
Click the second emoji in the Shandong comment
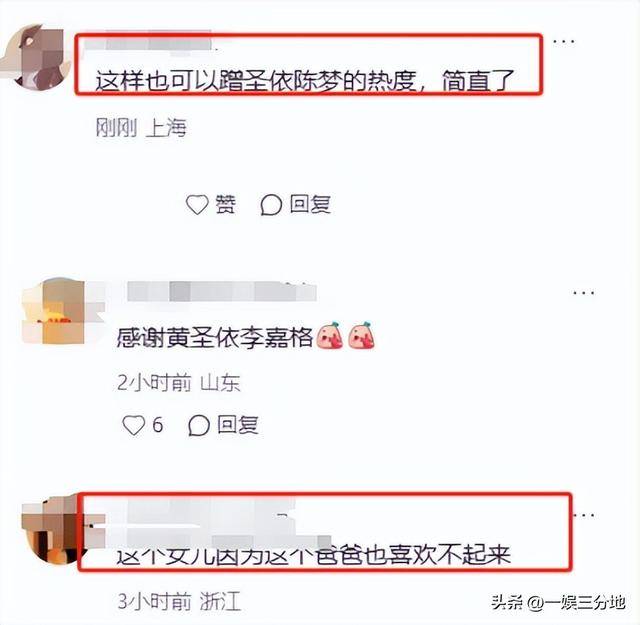pos(362,336)
